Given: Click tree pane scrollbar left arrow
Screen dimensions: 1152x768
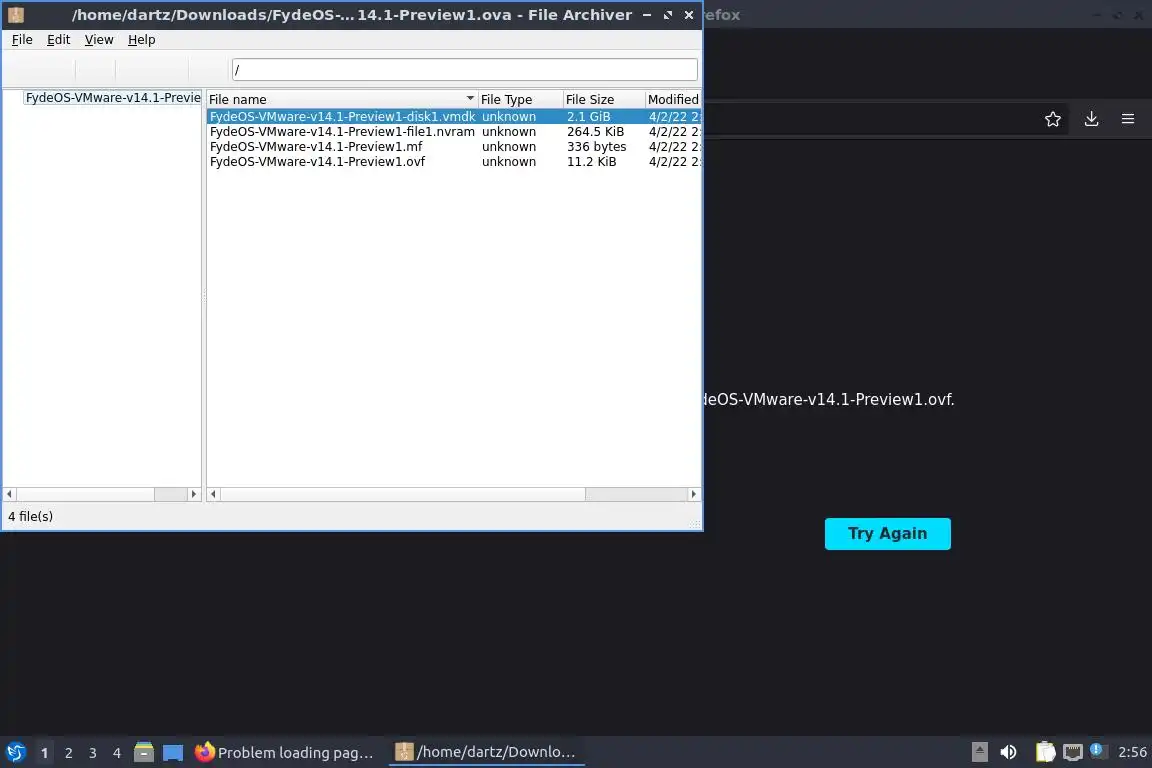Looking at the screenshot, I should tap(10, 494).
